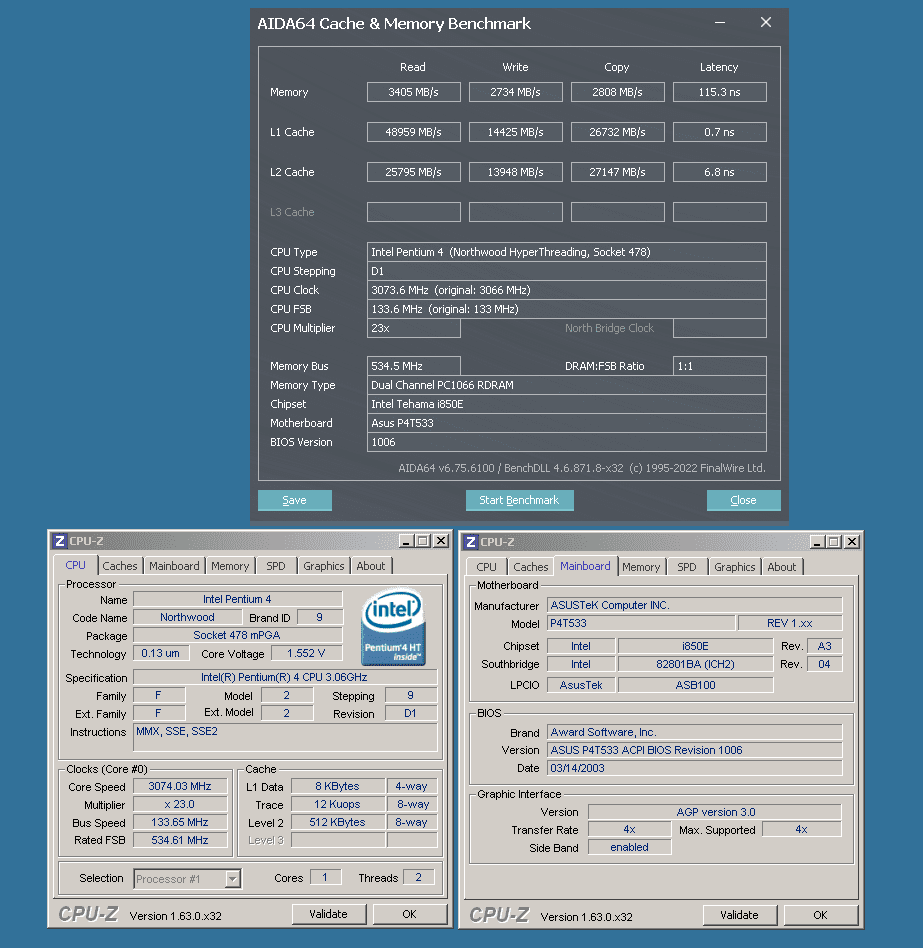This screenshot has height=948, width=923.
Task: Click Dual Channel PC1066 RDRAM memory type
Action: tap(566, 385)
